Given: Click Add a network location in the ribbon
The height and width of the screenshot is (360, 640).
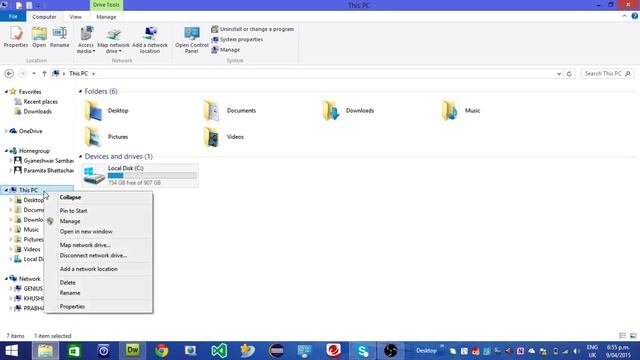Looking at the screenshot, I should (150, 40).
